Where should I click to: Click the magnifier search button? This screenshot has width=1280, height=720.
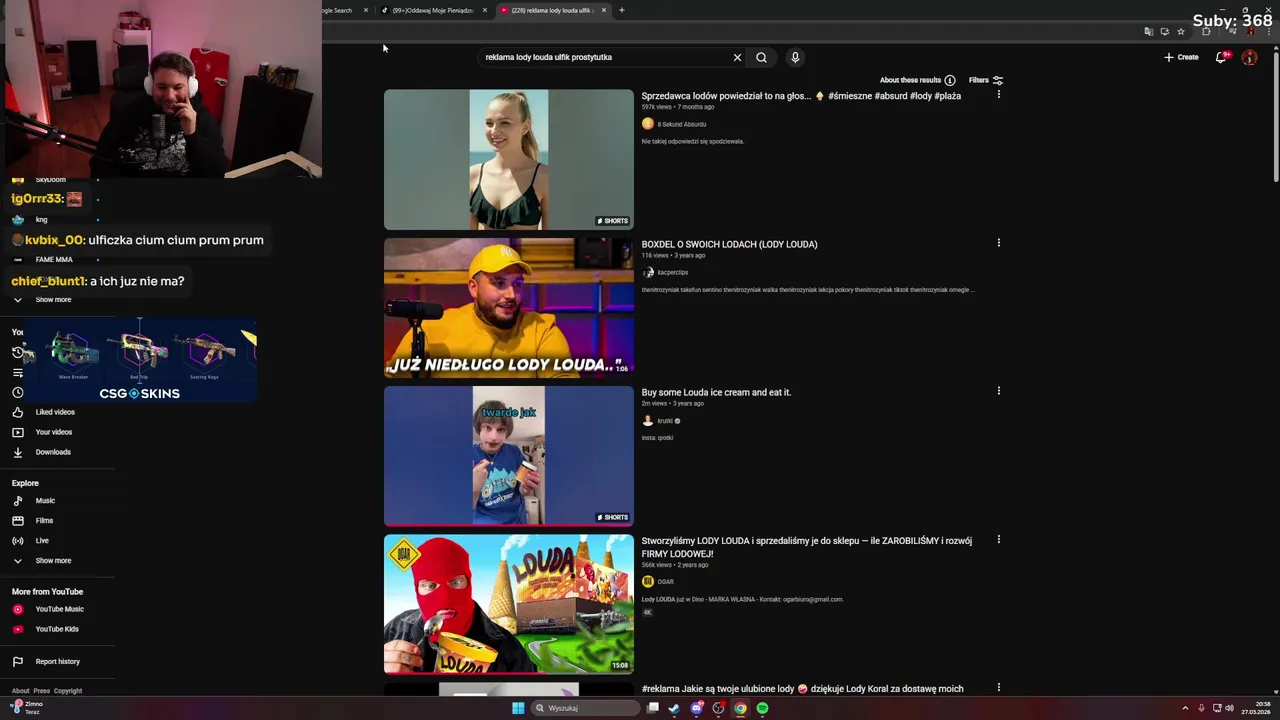(761, 57)
